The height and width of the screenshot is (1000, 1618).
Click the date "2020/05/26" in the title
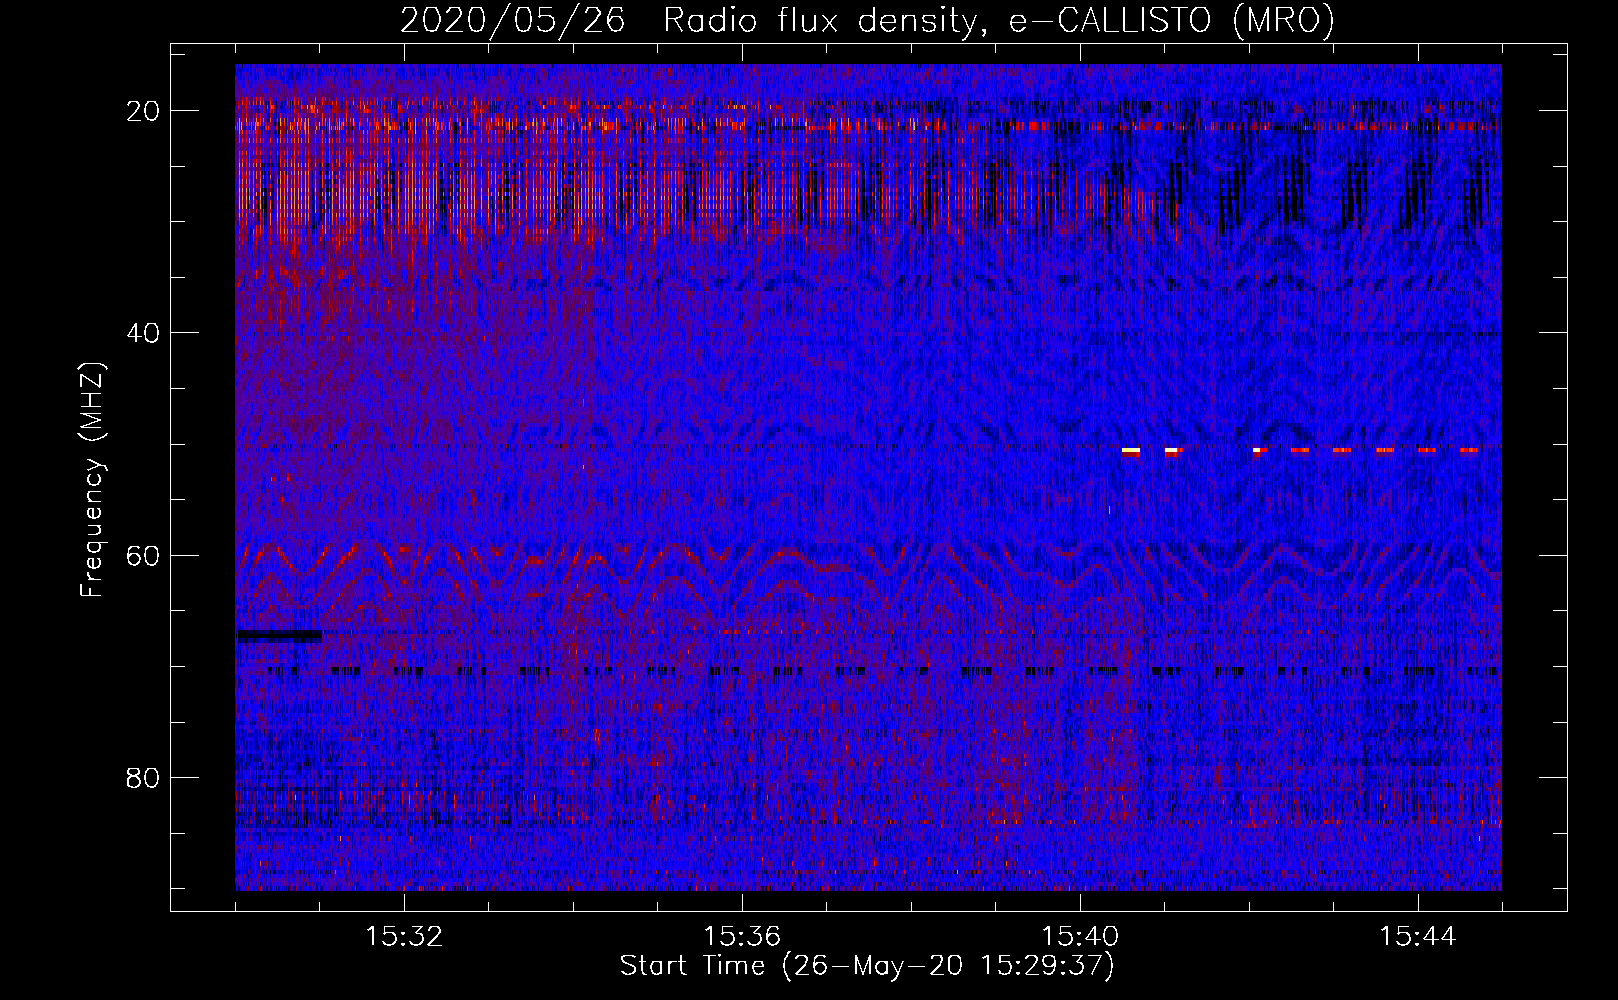pos(512,21)
